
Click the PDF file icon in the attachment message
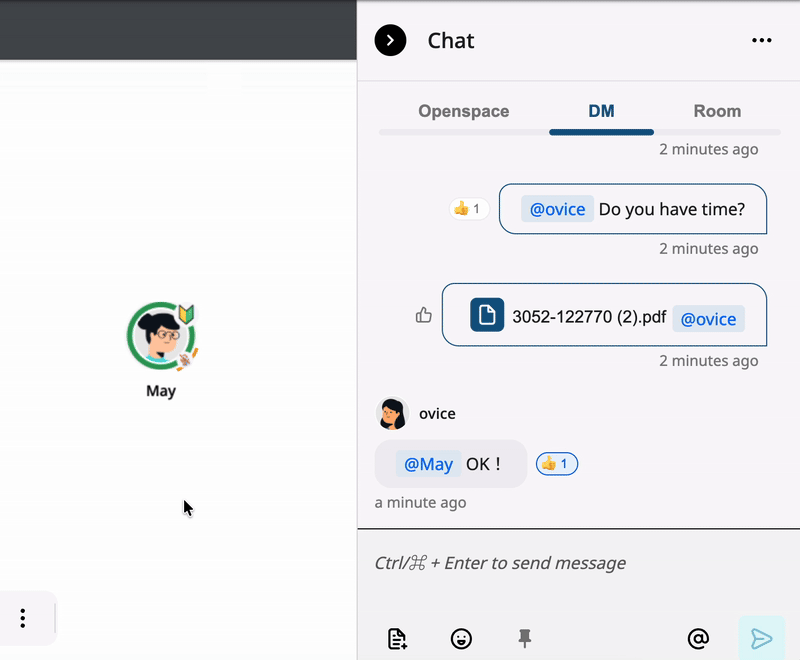486,315
